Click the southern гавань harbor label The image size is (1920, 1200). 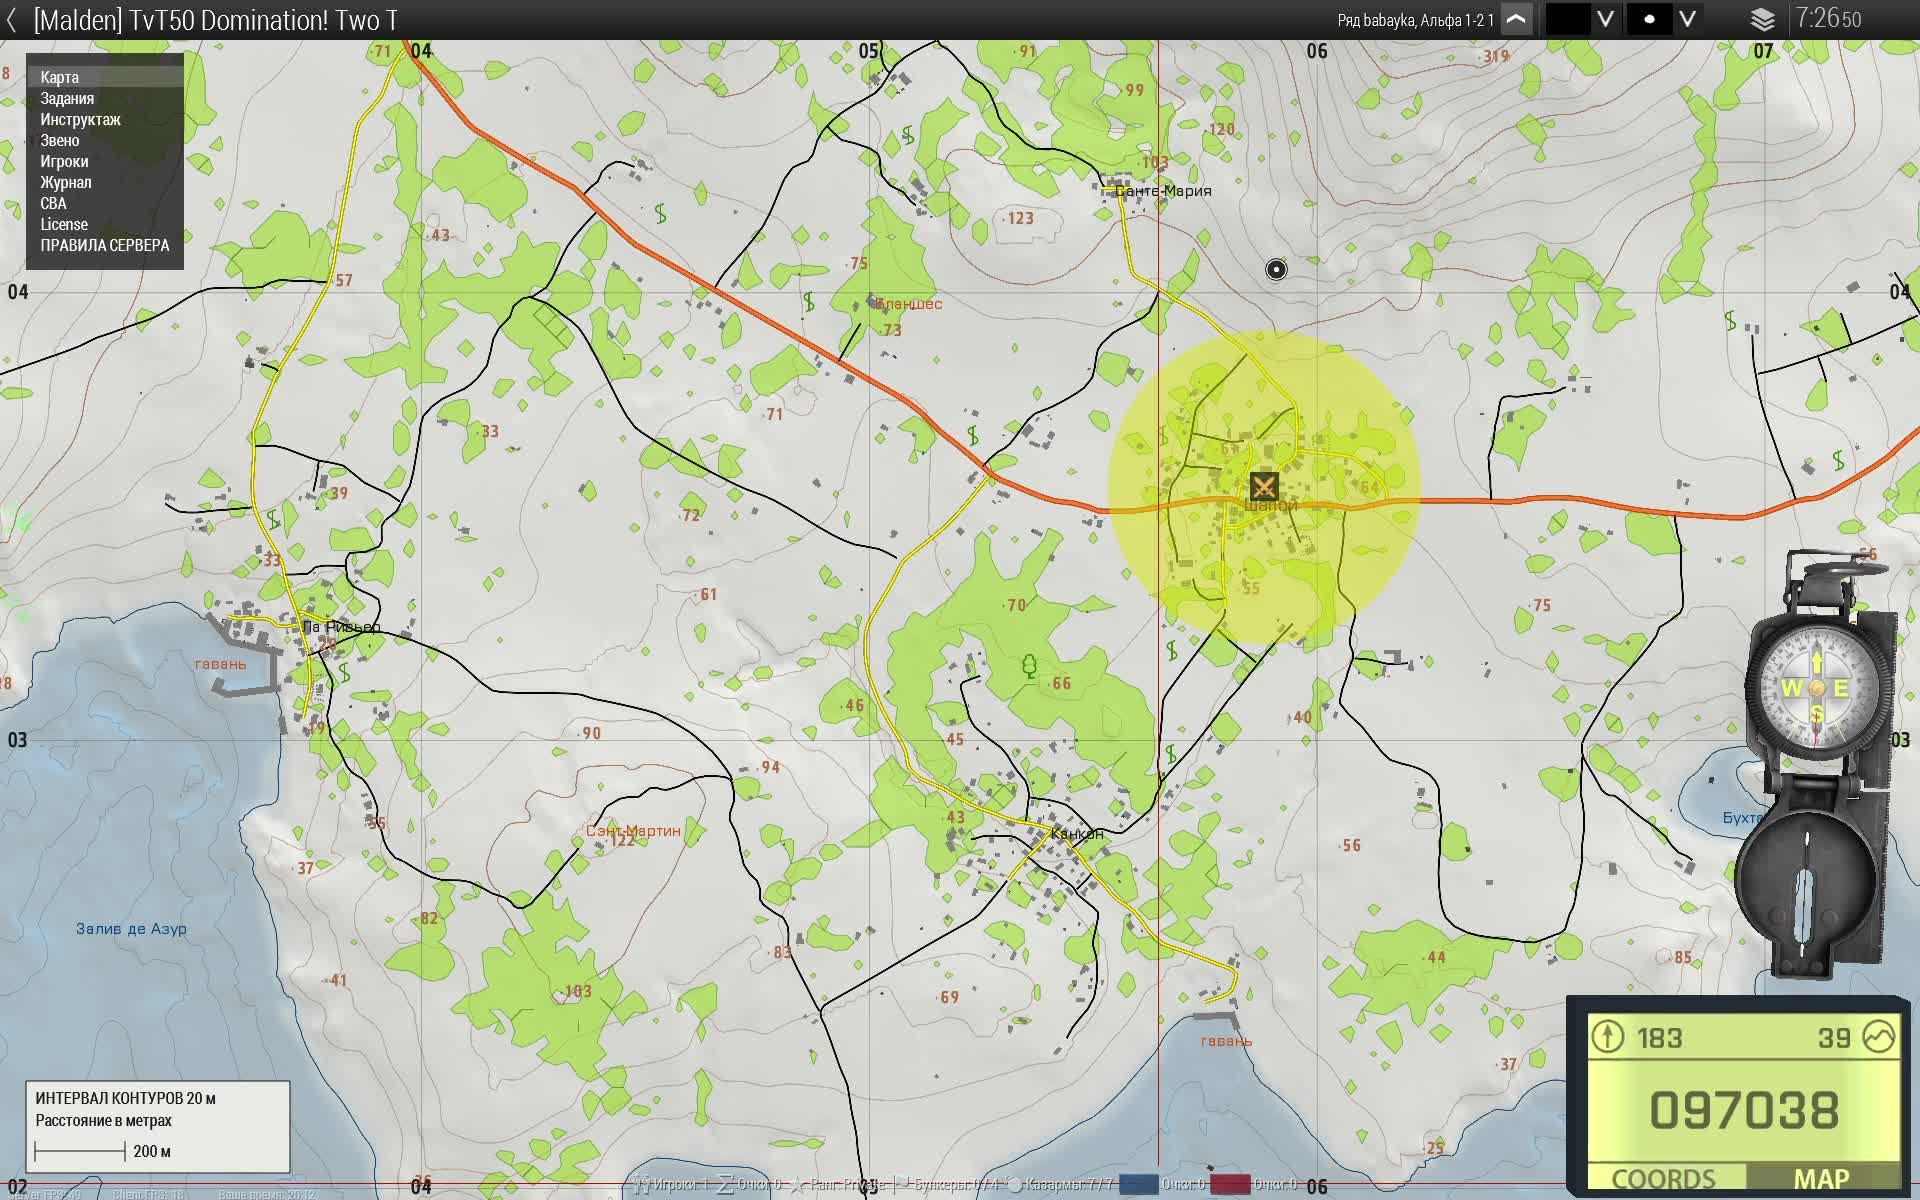coord(1225,1040)
